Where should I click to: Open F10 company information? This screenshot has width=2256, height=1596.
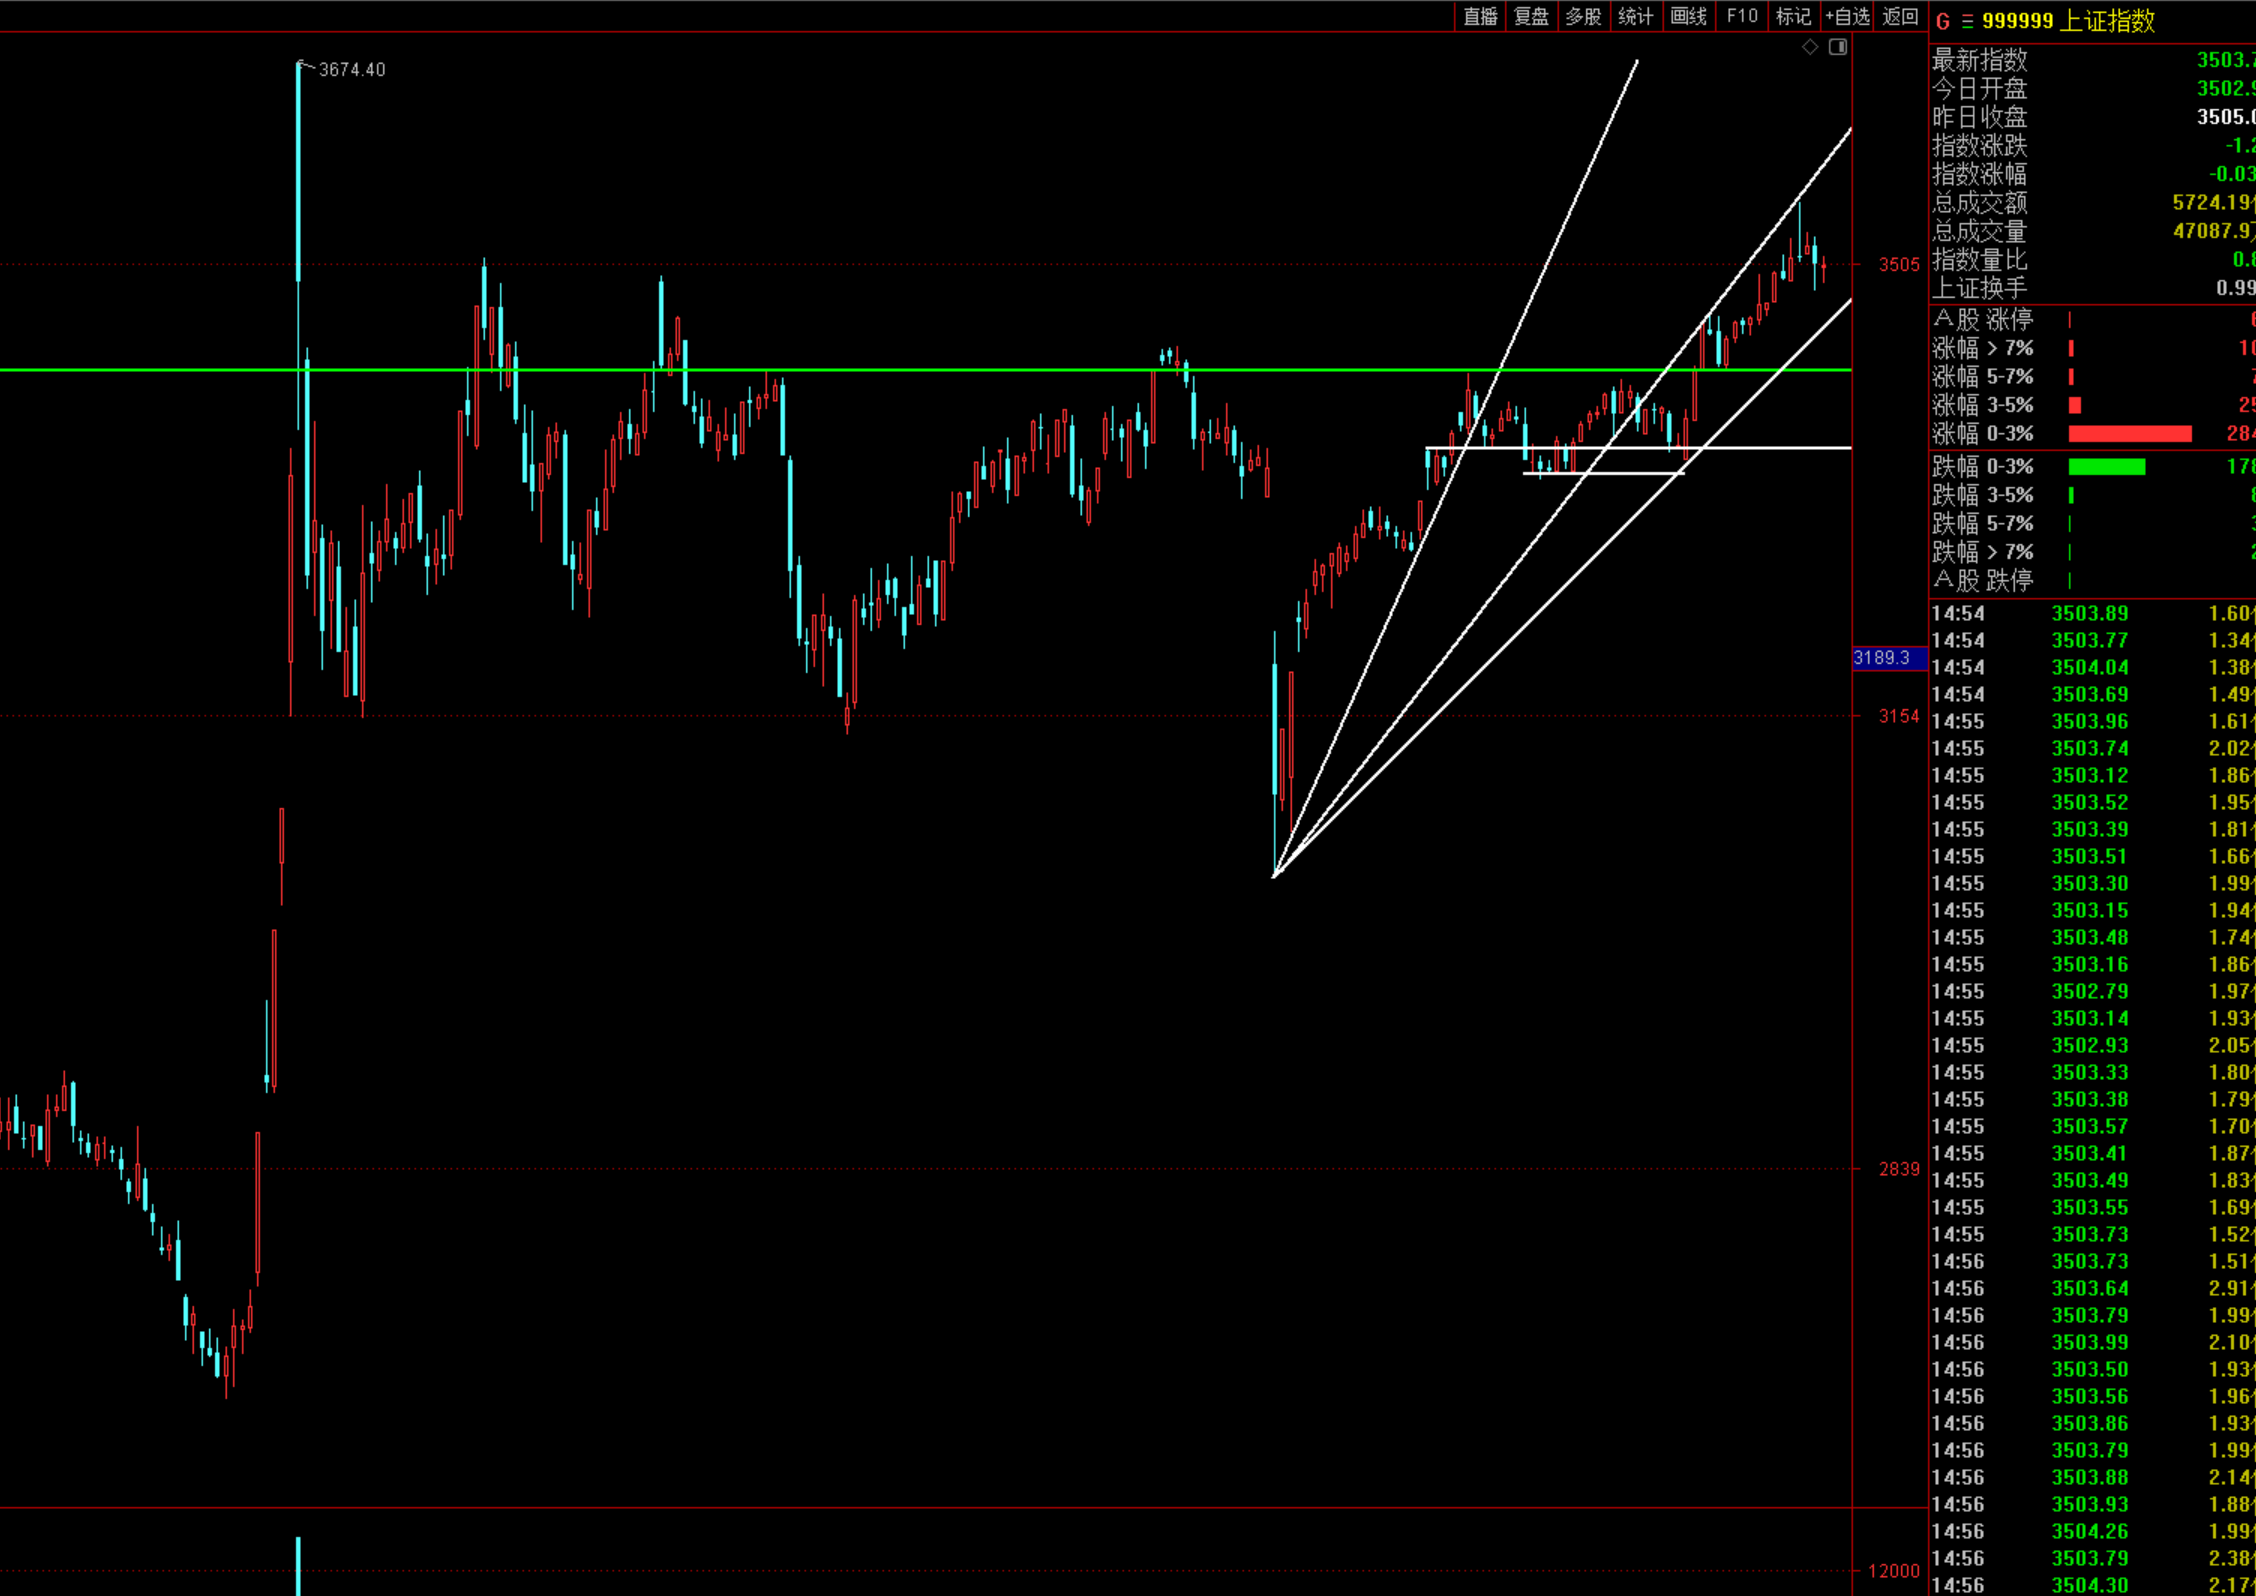(x=1741, y=16)
